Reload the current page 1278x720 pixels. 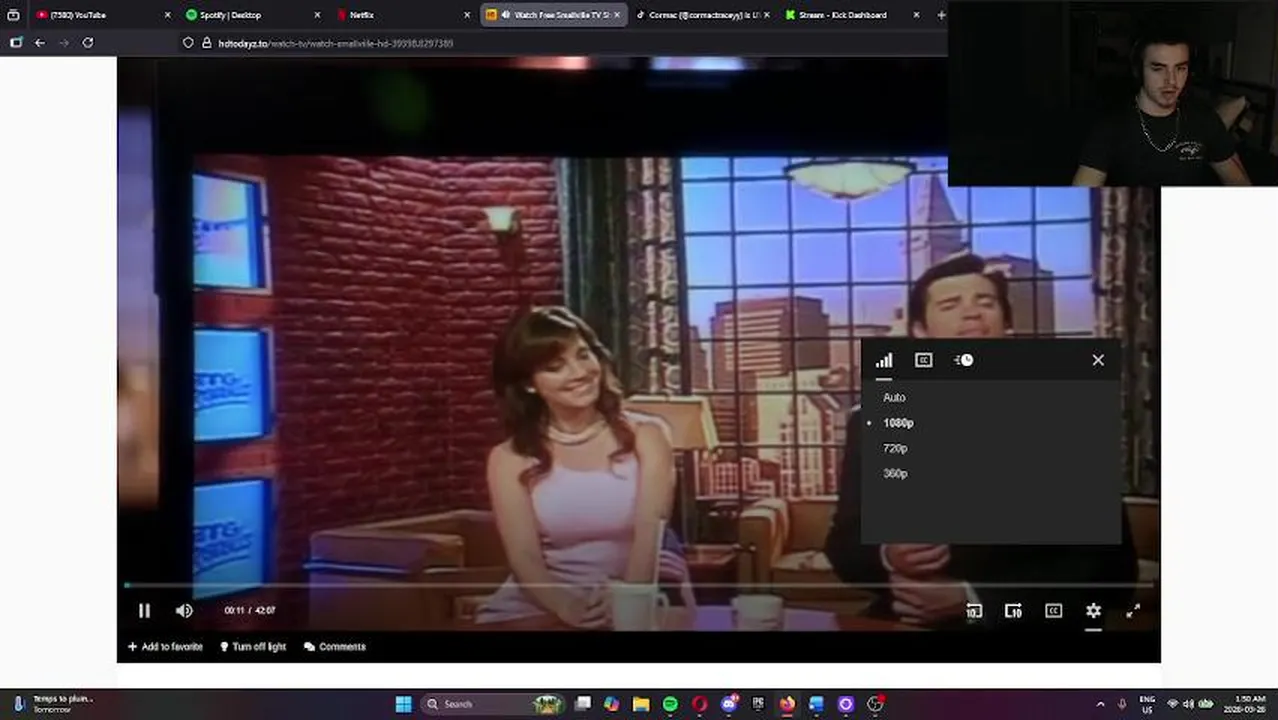[x=88, y=43]
